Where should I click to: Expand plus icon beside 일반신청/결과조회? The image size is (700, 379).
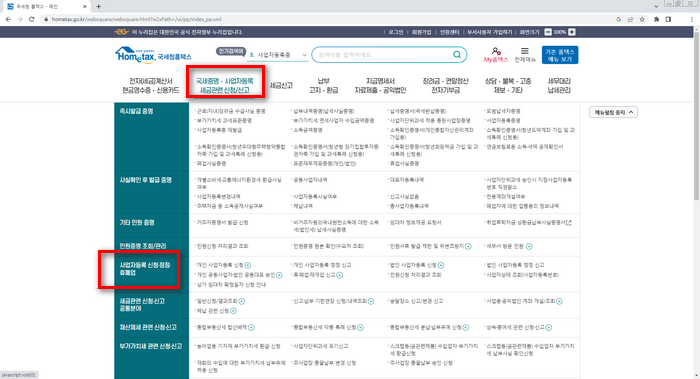pyautogui.click(x=242, y=301)
